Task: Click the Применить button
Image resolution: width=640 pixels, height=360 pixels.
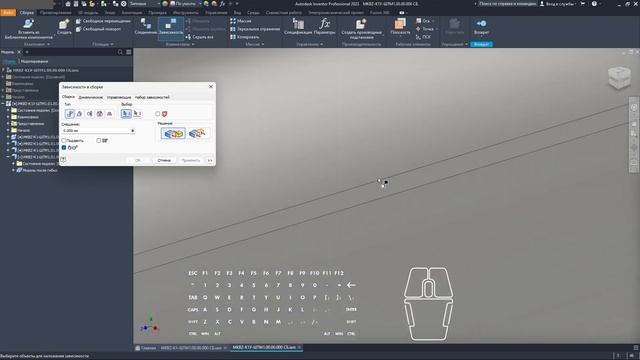Action: pos(191,160)
